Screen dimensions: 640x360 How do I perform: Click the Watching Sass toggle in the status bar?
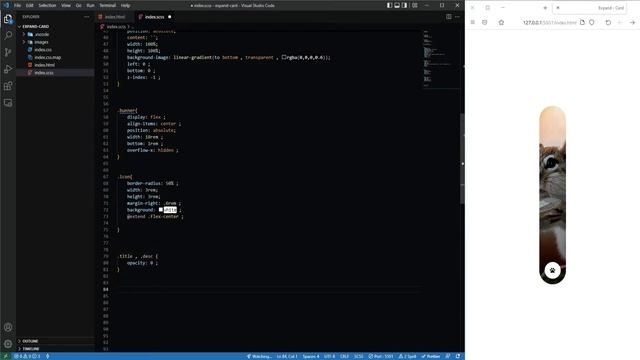[259, 356]
